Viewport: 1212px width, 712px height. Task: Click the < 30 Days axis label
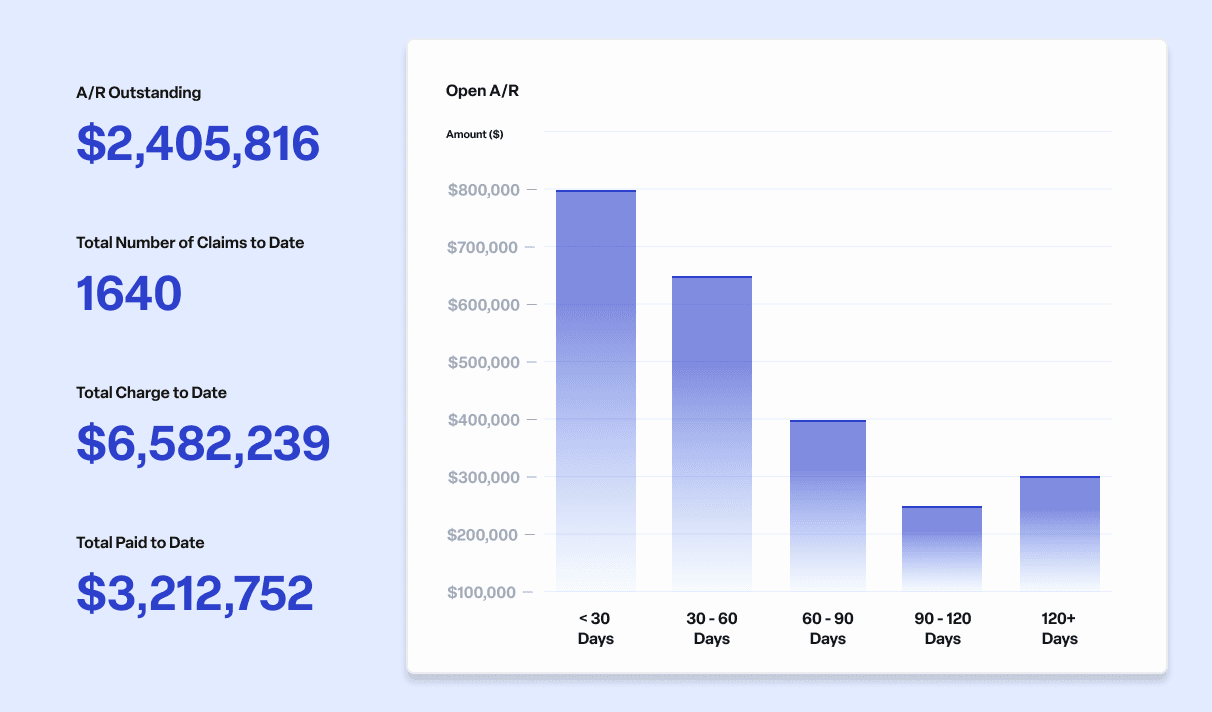click(x=596, y=629)
